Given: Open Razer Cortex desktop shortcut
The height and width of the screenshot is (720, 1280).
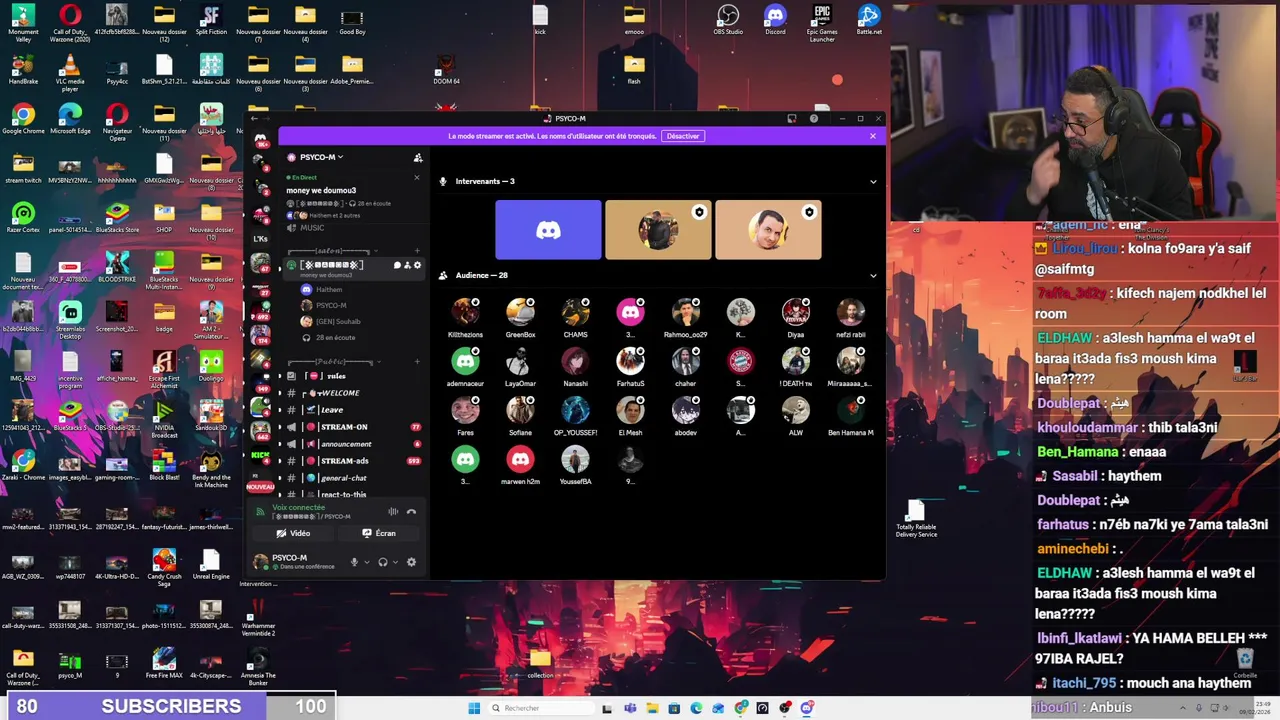Looking at the screenshot, I should pyautogui.click(x=23, y=218).
